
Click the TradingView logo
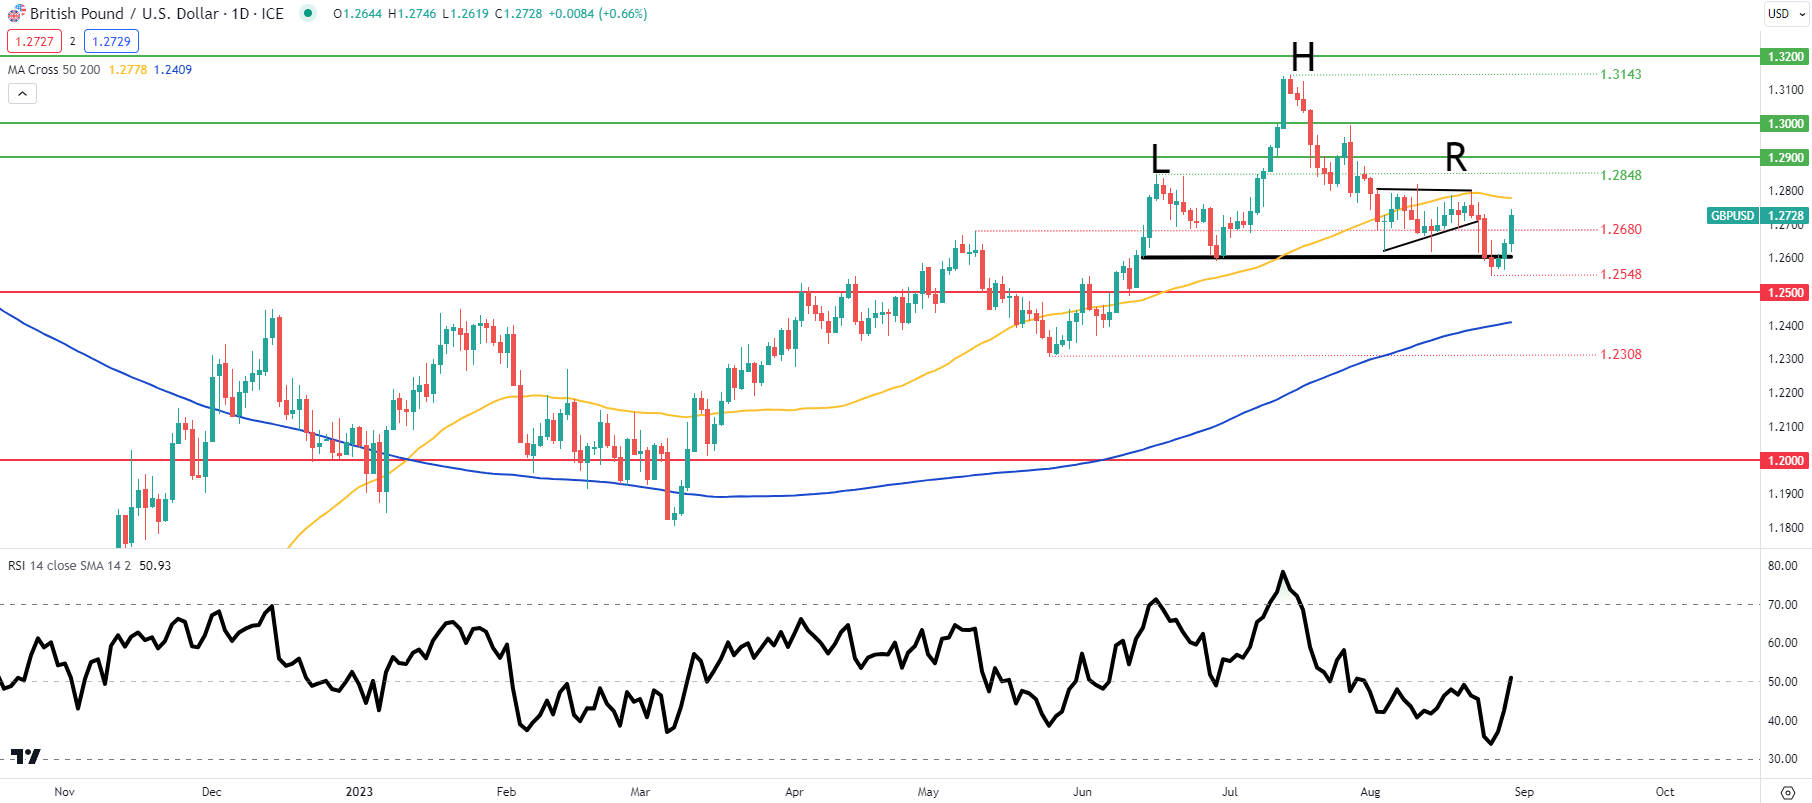26,756
